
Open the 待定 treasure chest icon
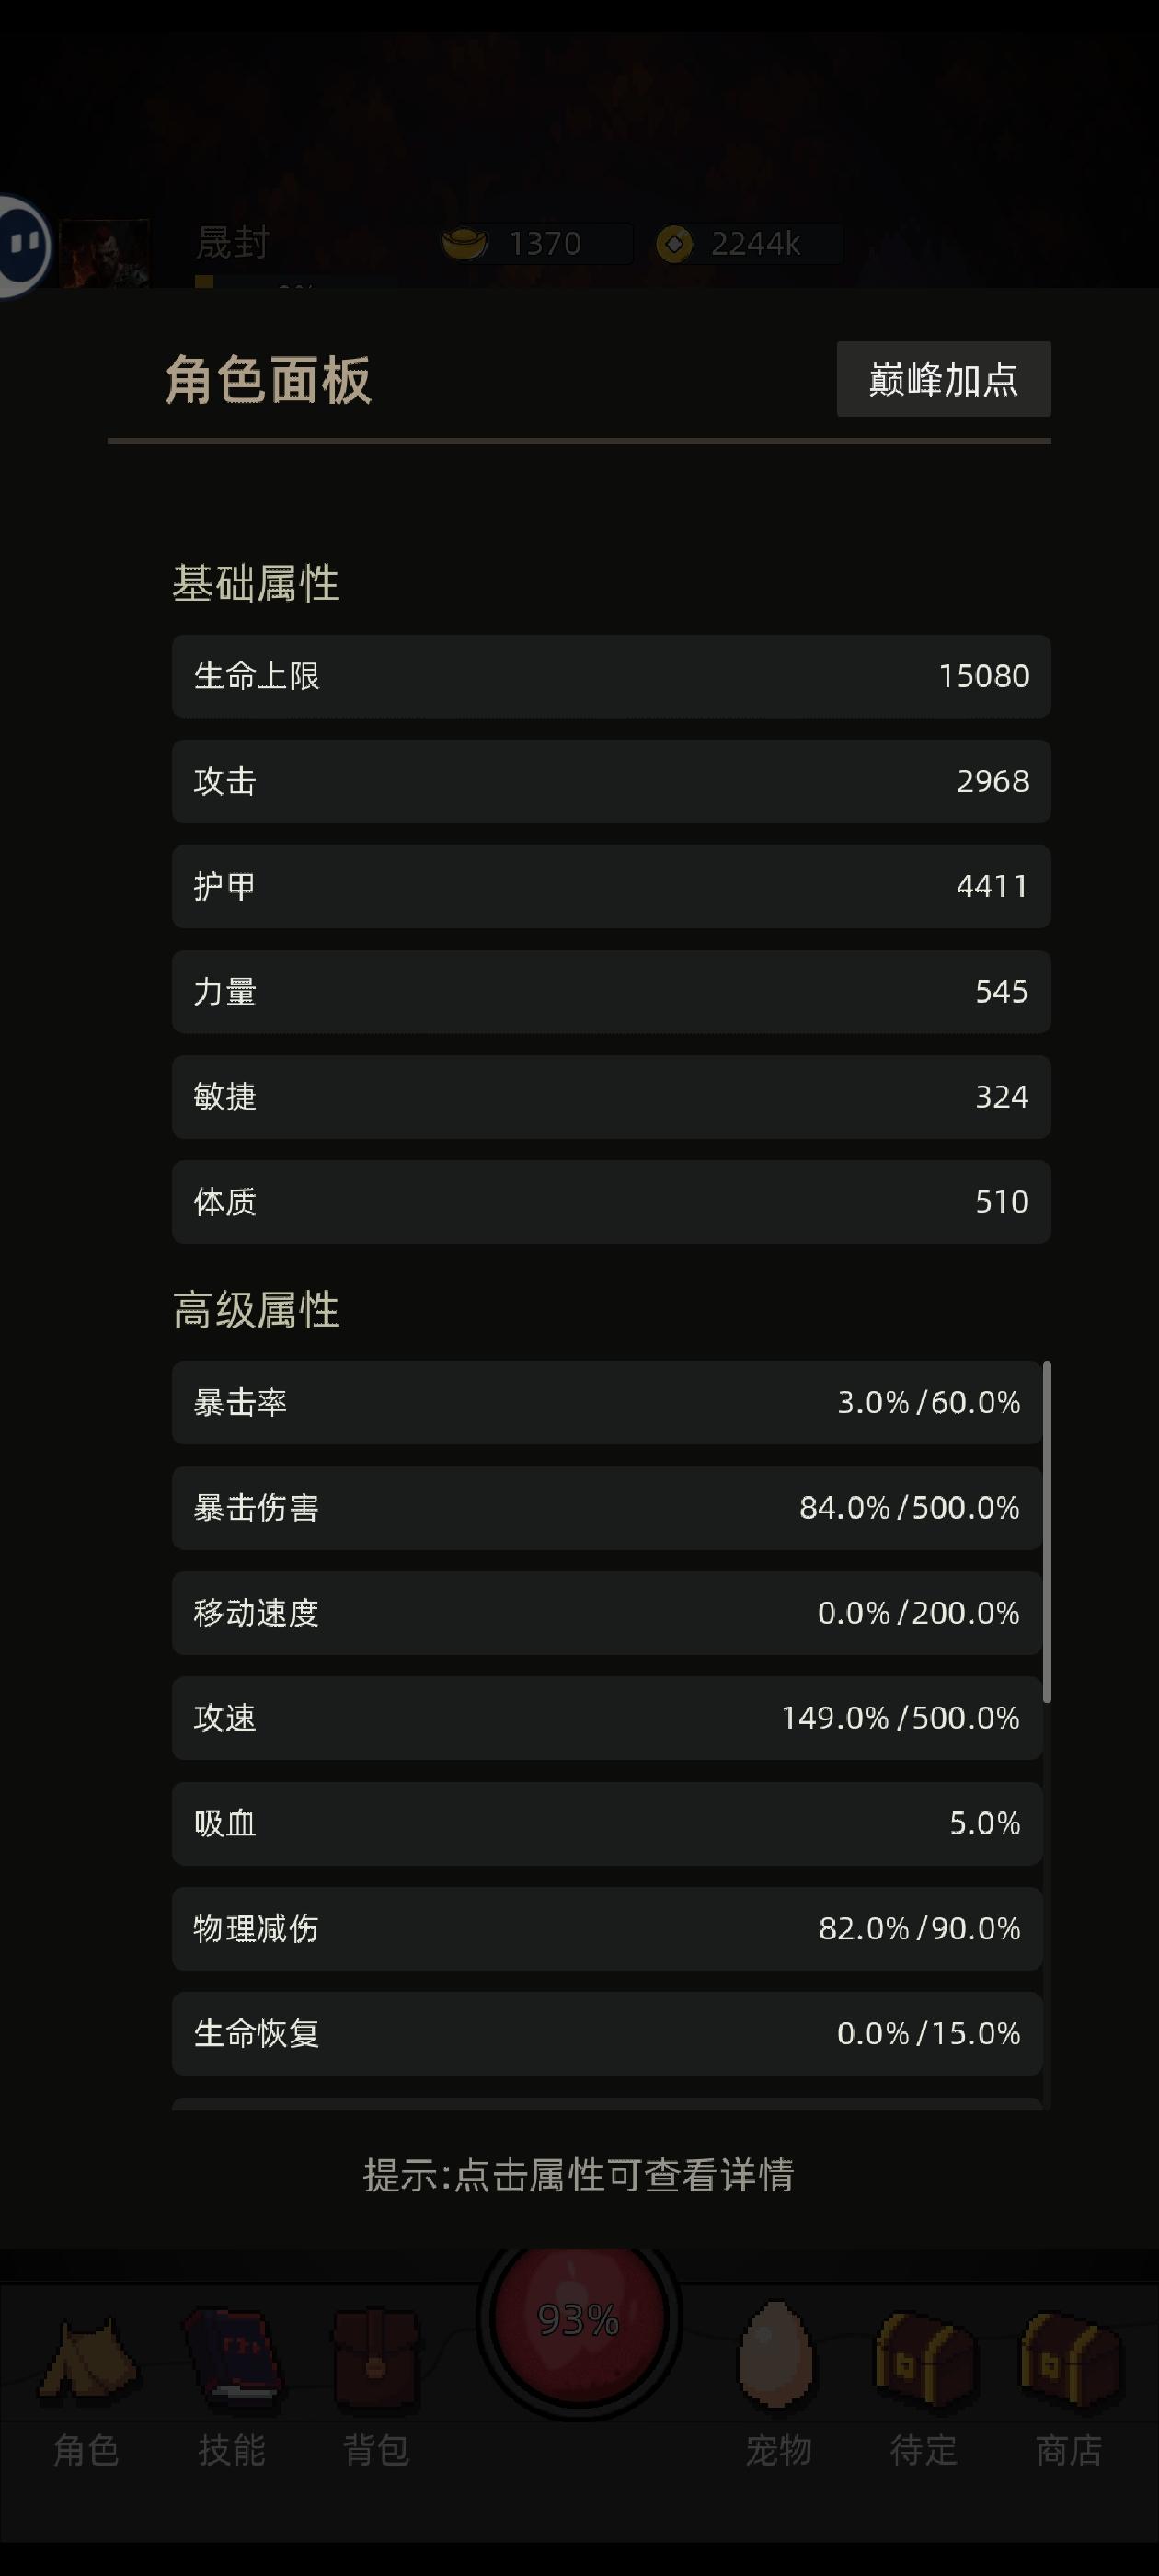click(923, 2359)
